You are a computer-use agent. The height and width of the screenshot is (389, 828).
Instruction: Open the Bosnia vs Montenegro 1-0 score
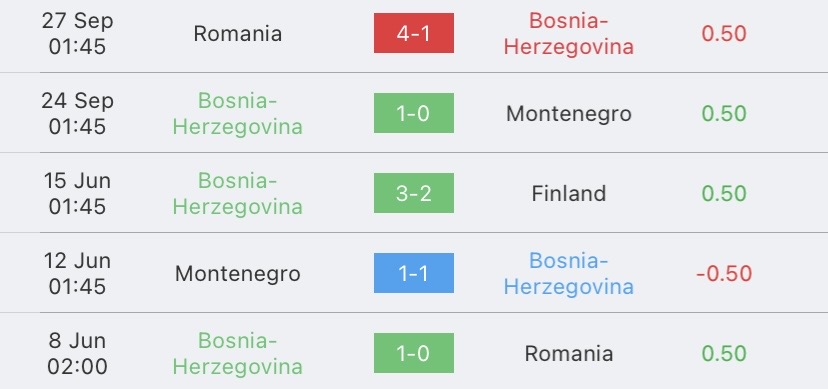413,113
